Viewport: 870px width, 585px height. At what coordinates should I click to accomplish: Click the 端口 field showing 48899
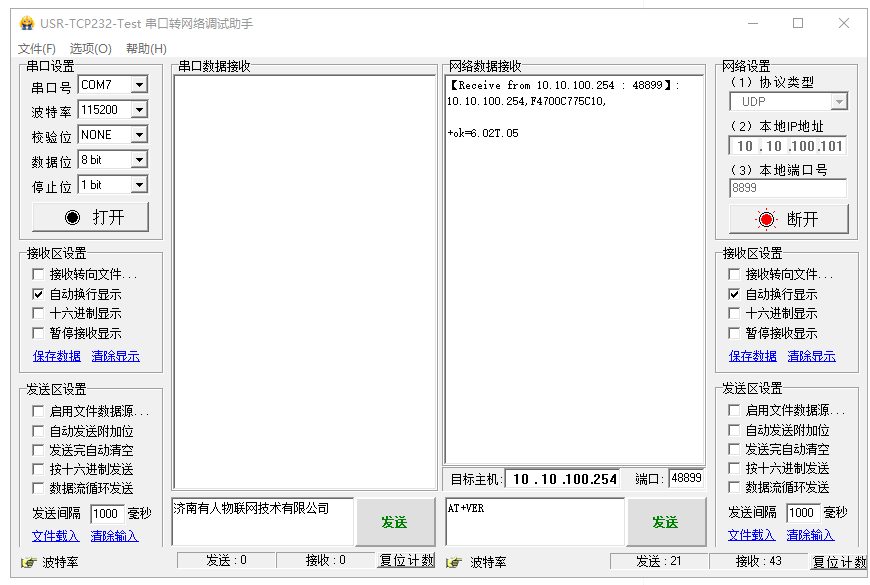pos(686,479)
